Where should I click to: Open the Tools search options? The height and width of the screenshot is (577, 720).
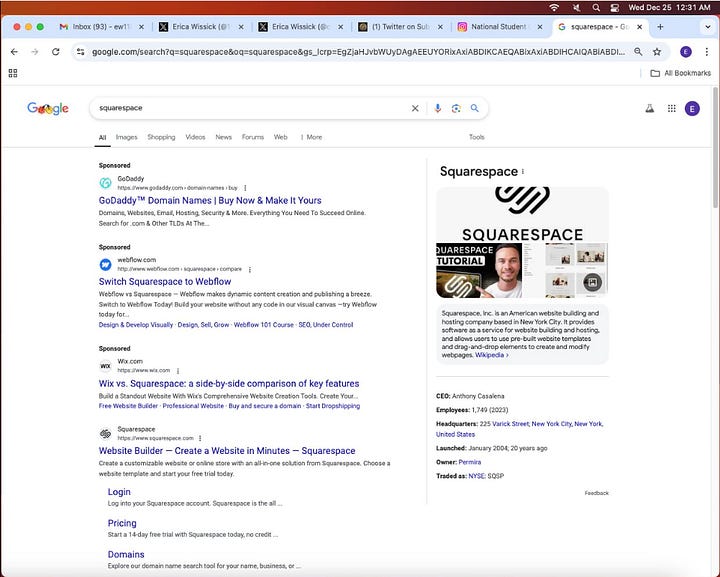pos(477,137)
